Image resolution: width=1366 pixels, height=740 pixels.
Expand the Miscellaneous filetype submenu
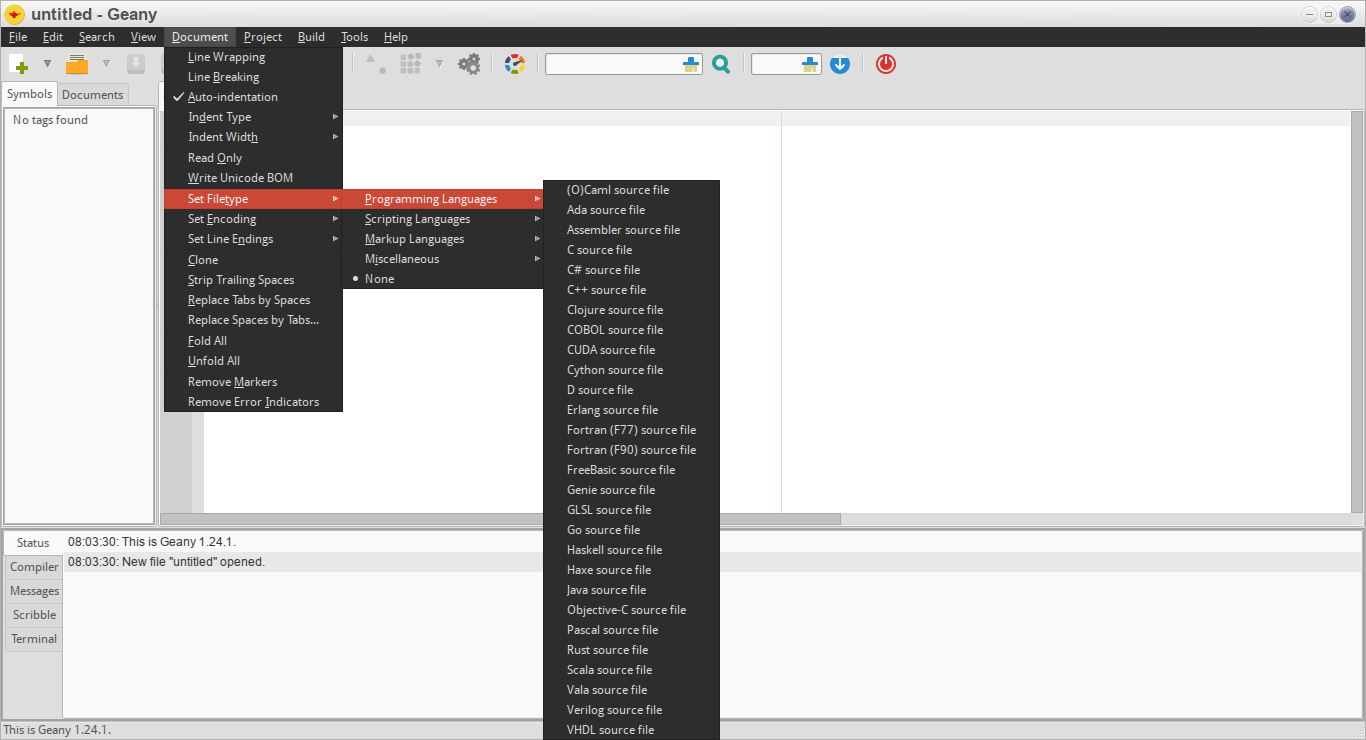click(443, 259)
